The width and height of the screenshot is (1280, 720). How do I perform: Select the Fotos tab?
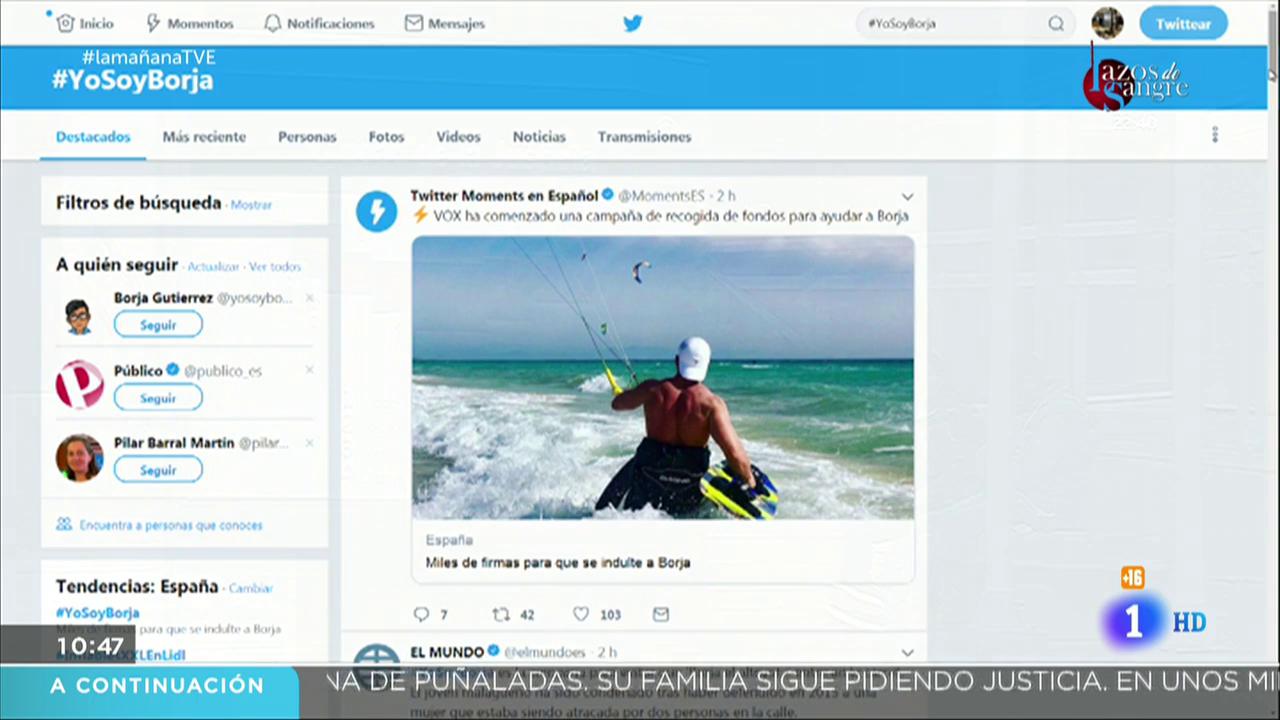click(x=386, y=137)
